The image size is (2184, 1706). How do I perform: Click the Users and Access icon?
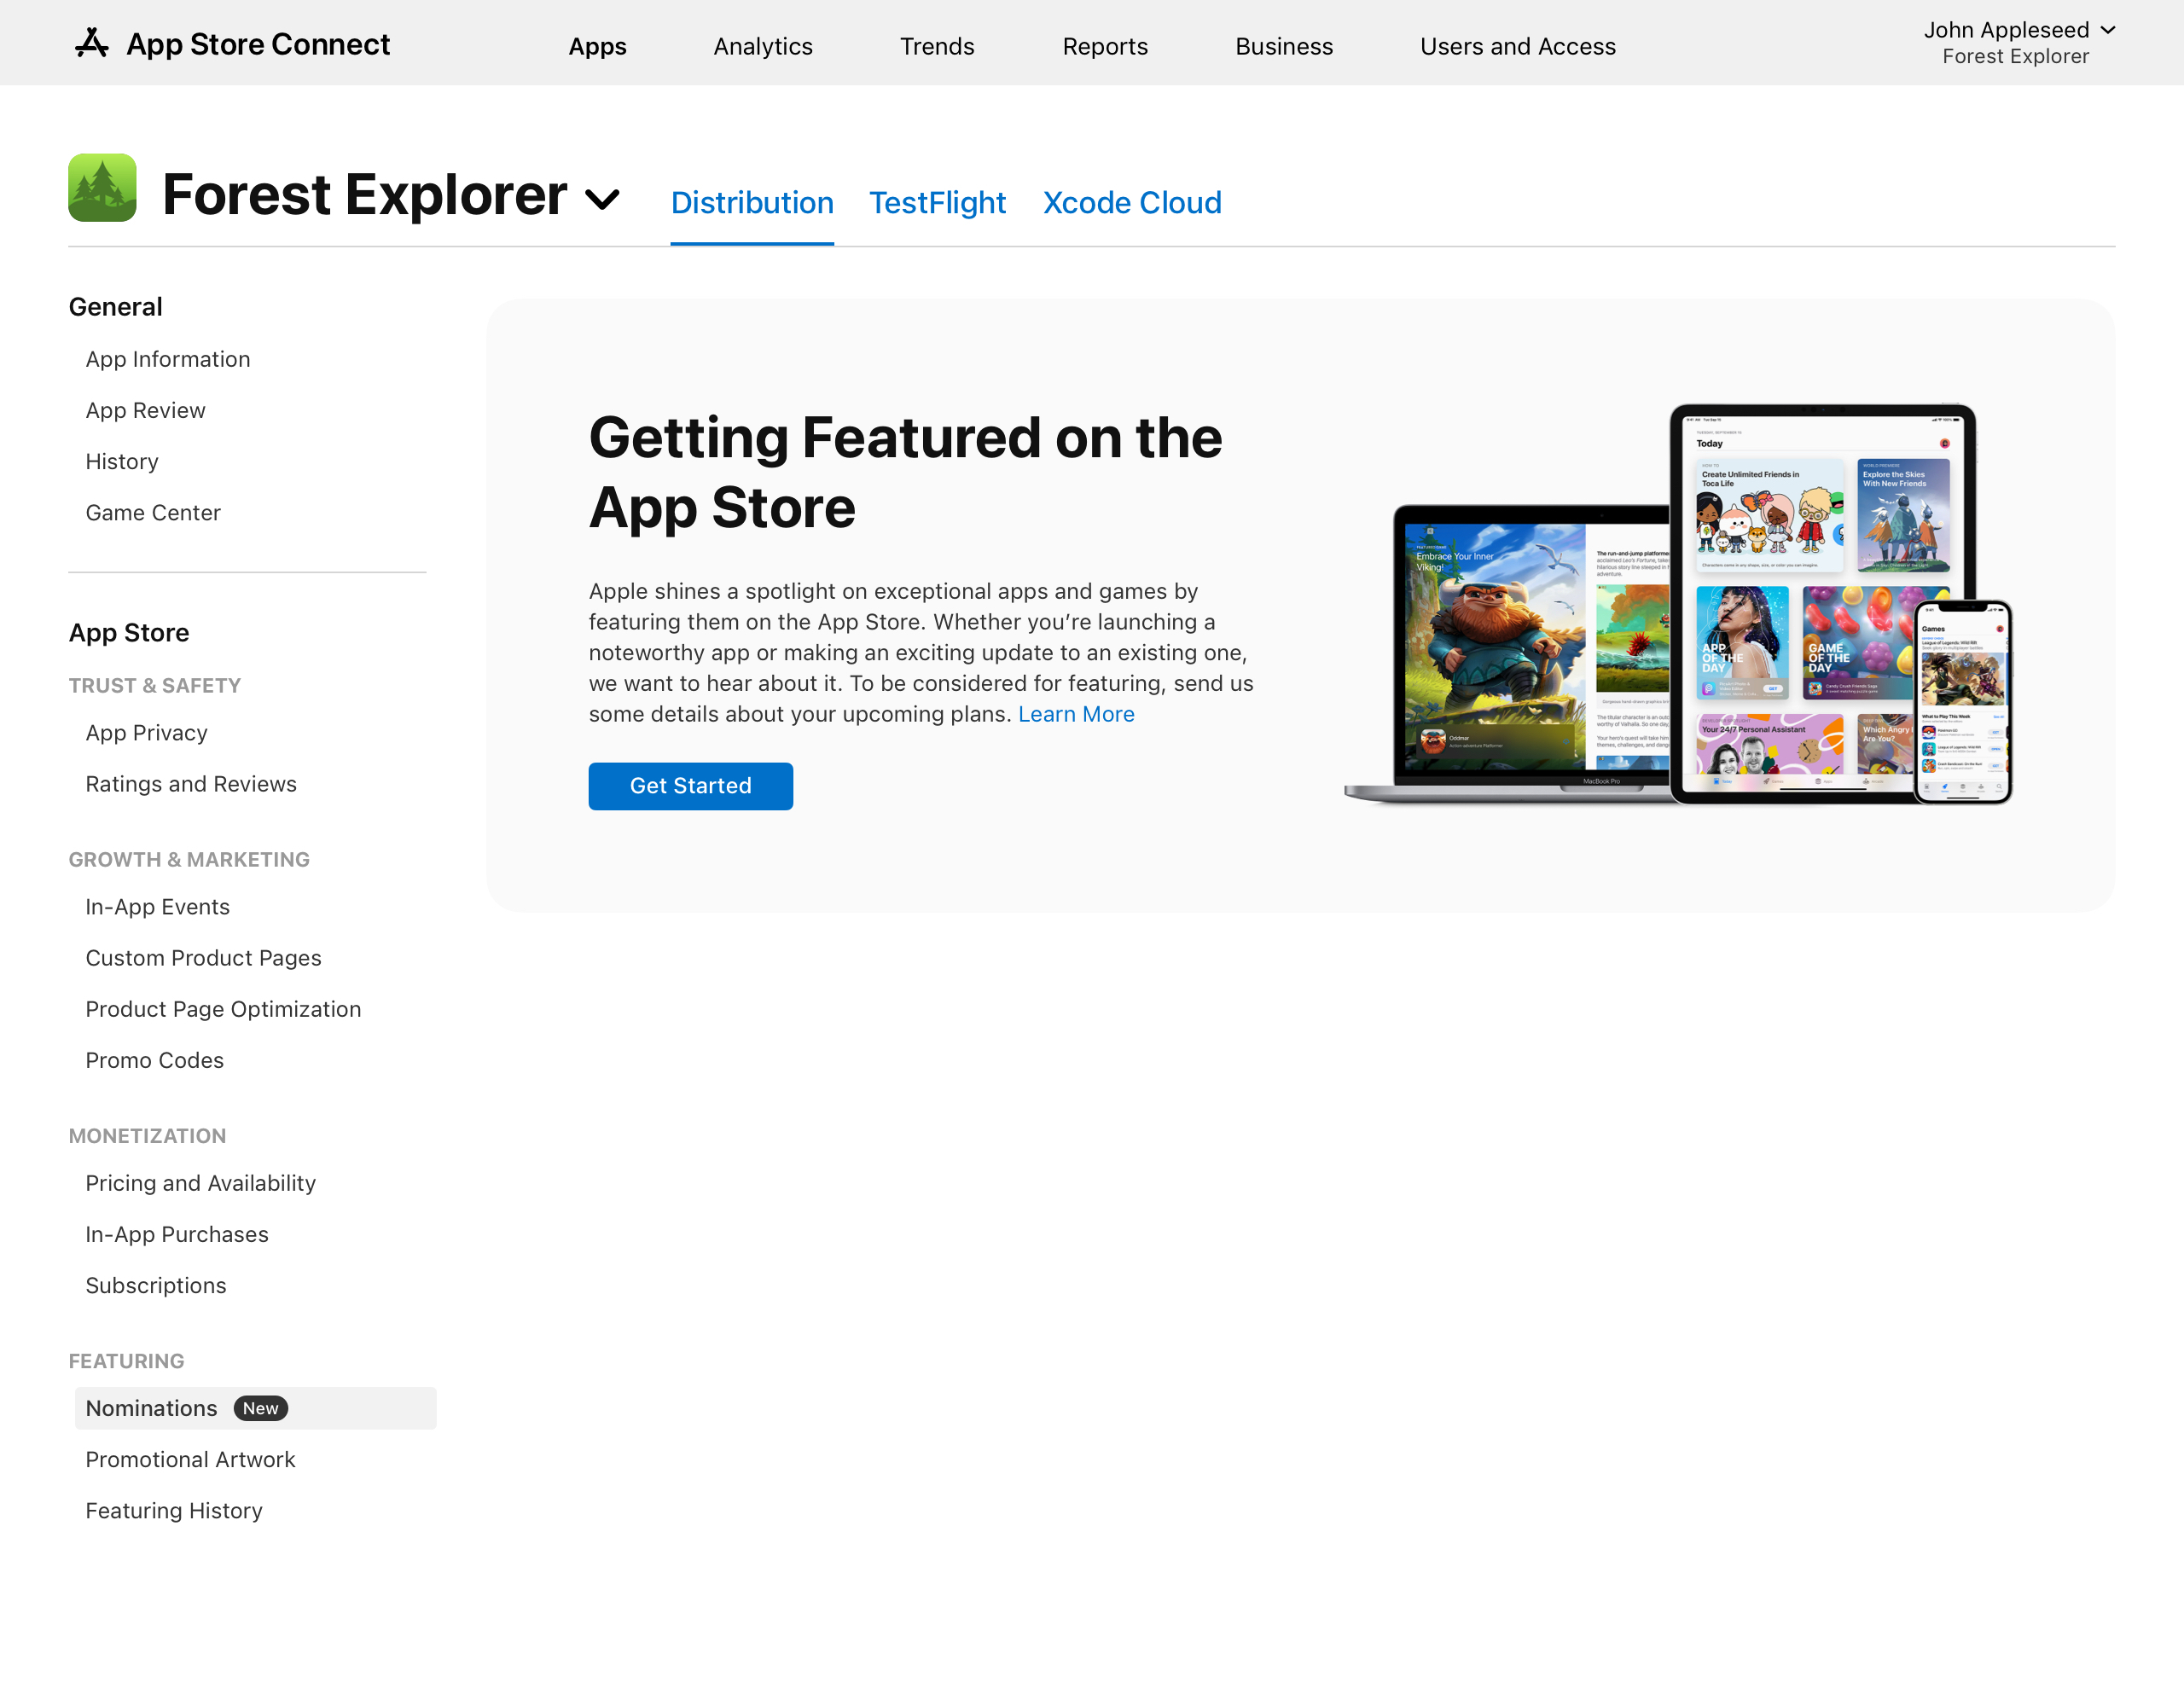tap(1518, 44)
